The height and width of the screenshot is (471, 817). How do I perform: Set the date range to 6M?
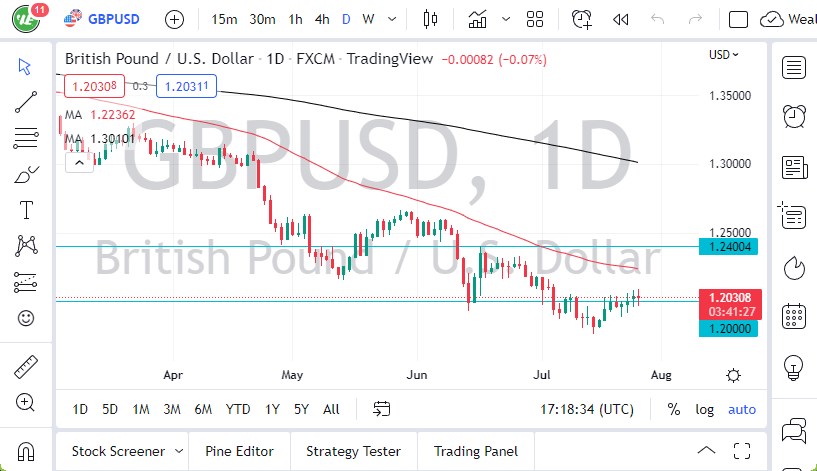click(203, 409)
